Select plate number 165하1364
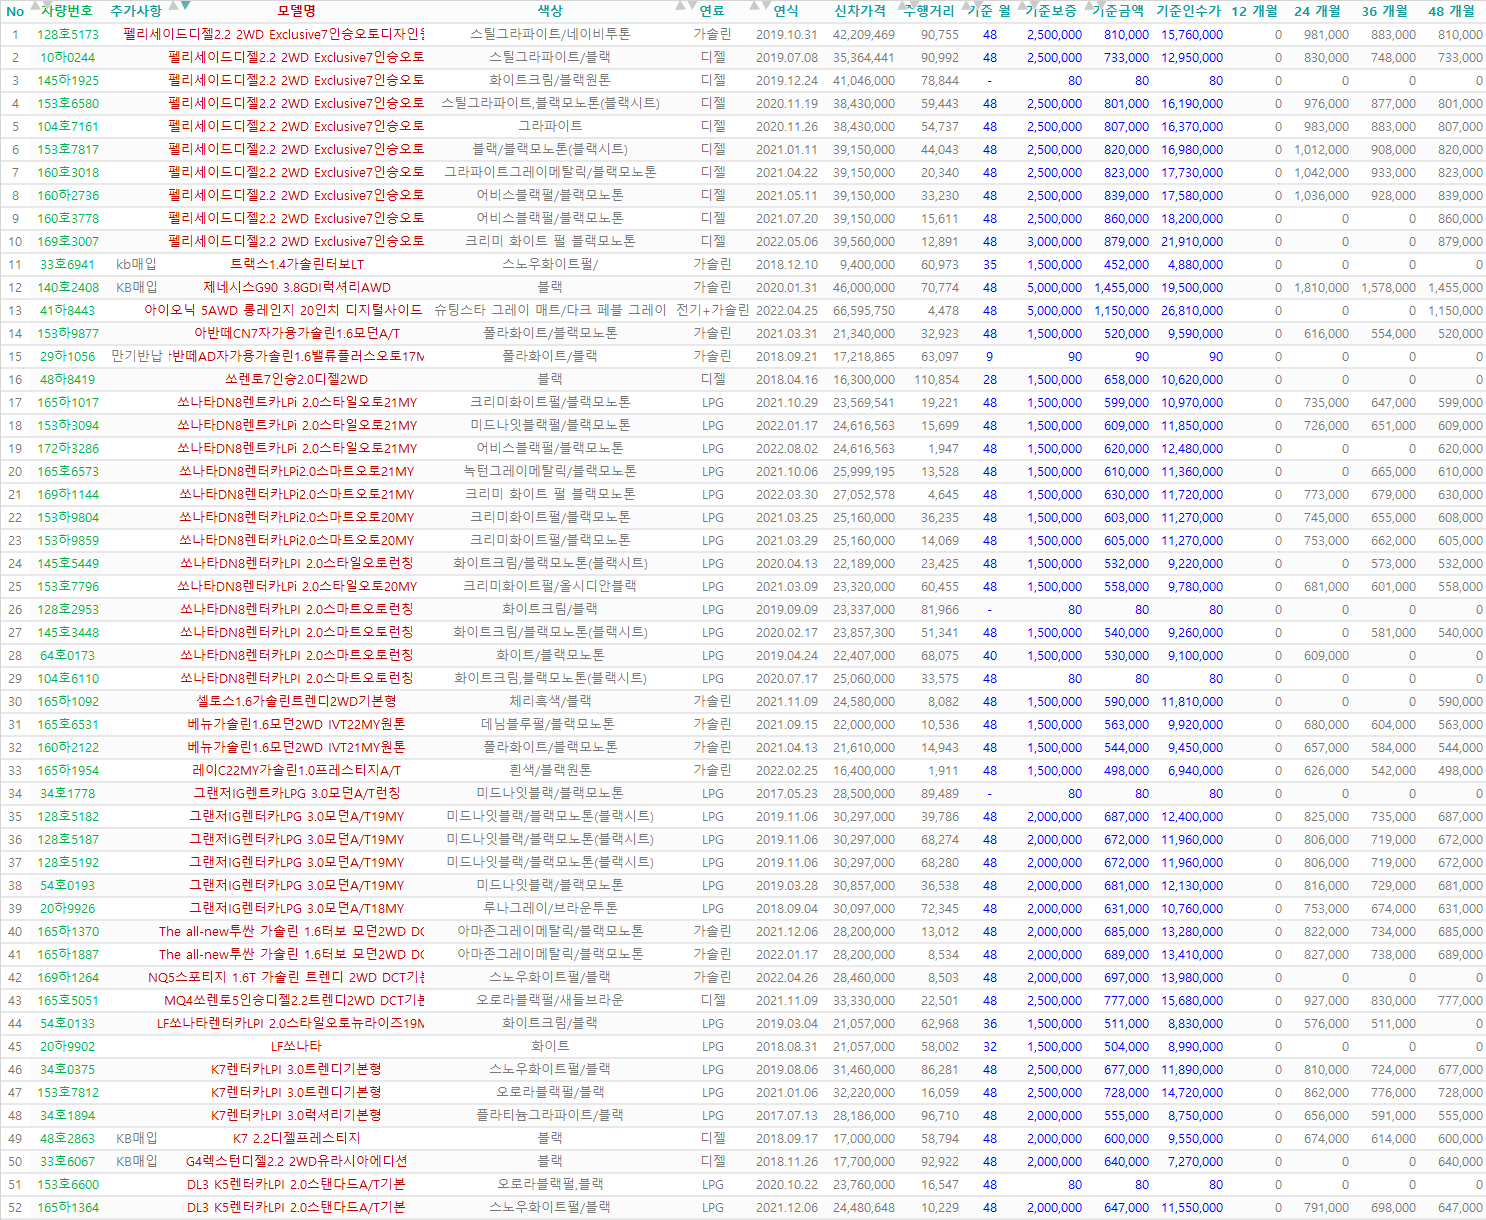The height and width of the screenshot is (1220, 1486). tap(68, 1207)
